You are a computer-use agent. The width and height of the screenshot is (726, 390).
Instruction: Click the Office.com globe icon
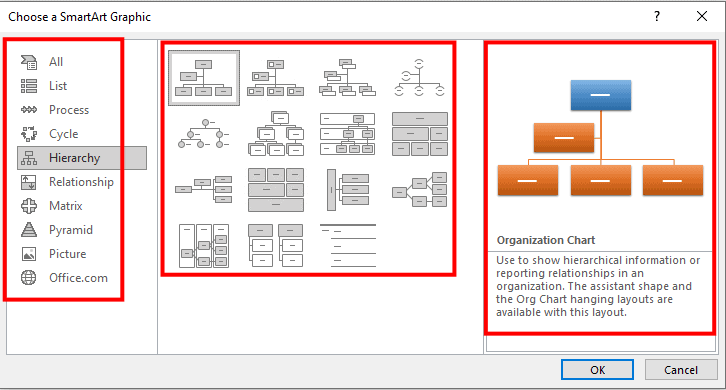tap(29, 278)
